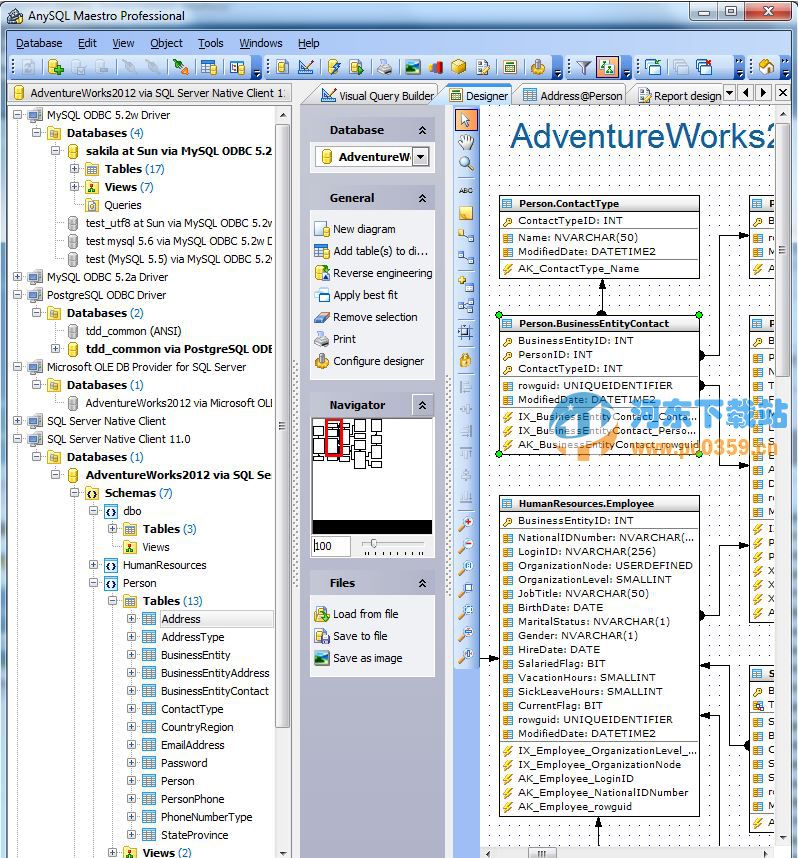798x858 pixels.
Task: Switch to Report design tab
Action: click(x=680, y=96)
